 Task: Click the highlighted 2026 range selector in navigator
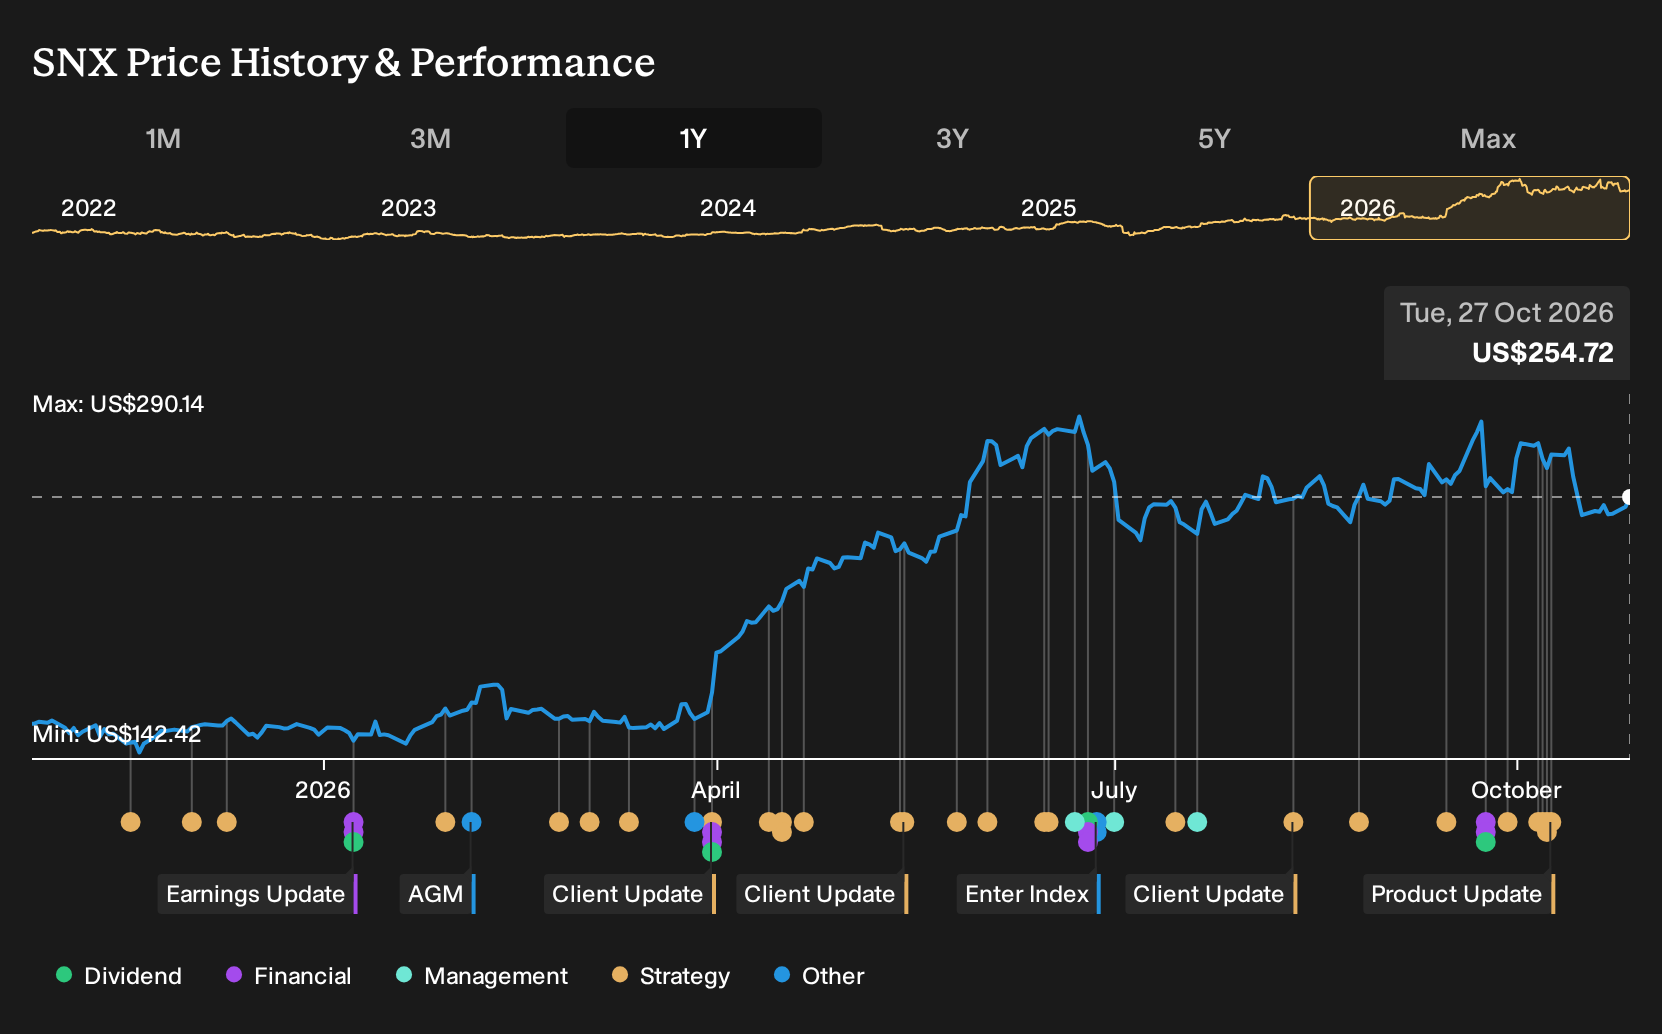coord(1469,208)
